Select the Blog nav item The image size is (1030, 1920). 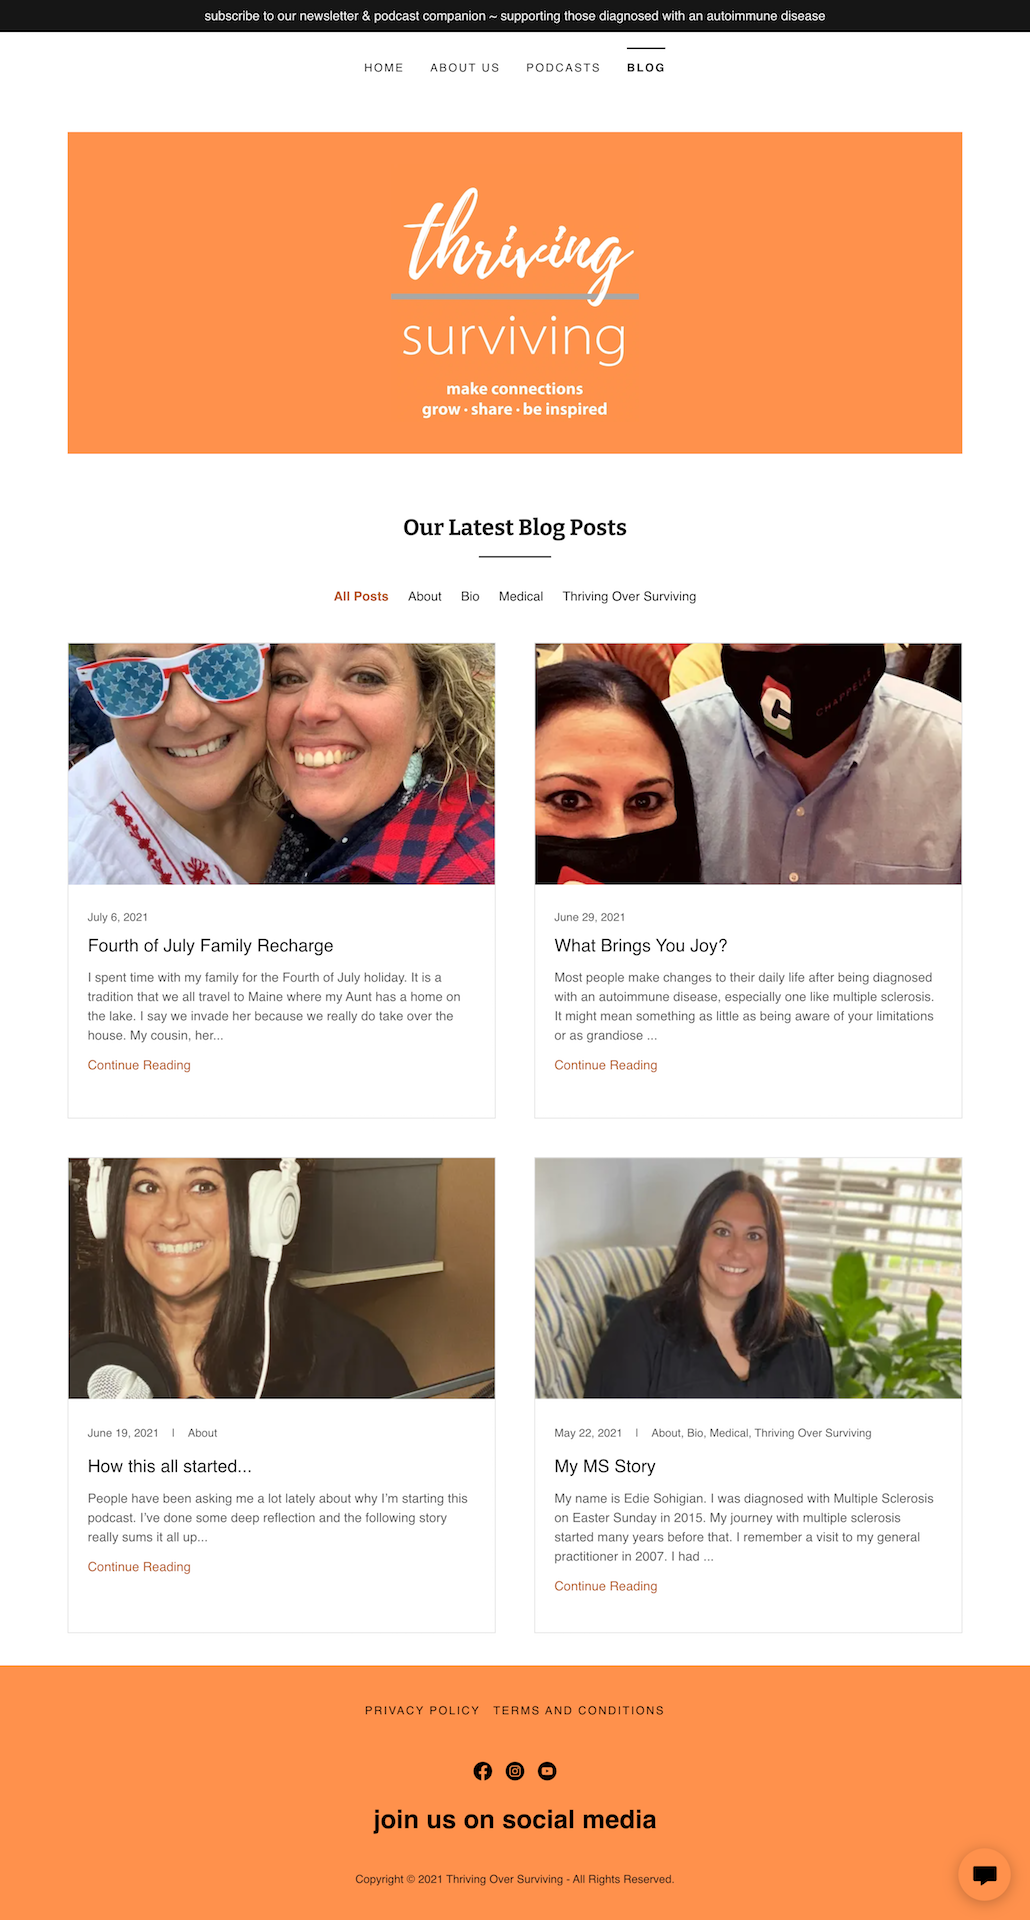click(646, 68)
